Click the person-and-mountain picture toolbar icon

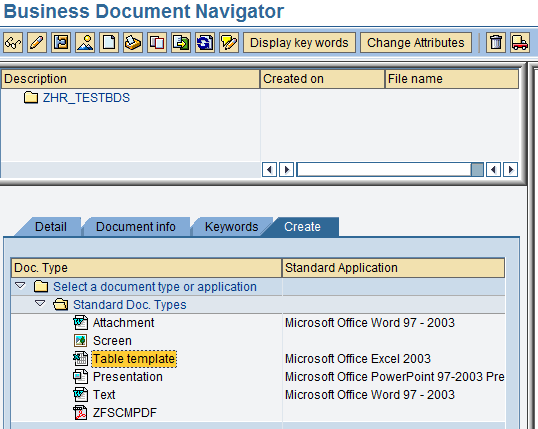tap(85, 43)
